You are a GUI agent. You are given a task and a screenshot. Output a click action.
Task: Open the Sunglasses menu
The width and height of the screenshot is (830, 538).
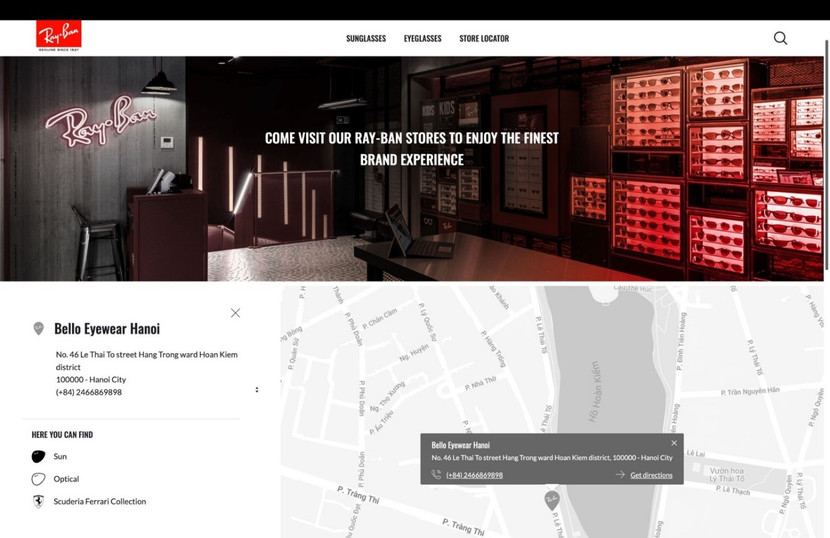[x=366, y=38]
